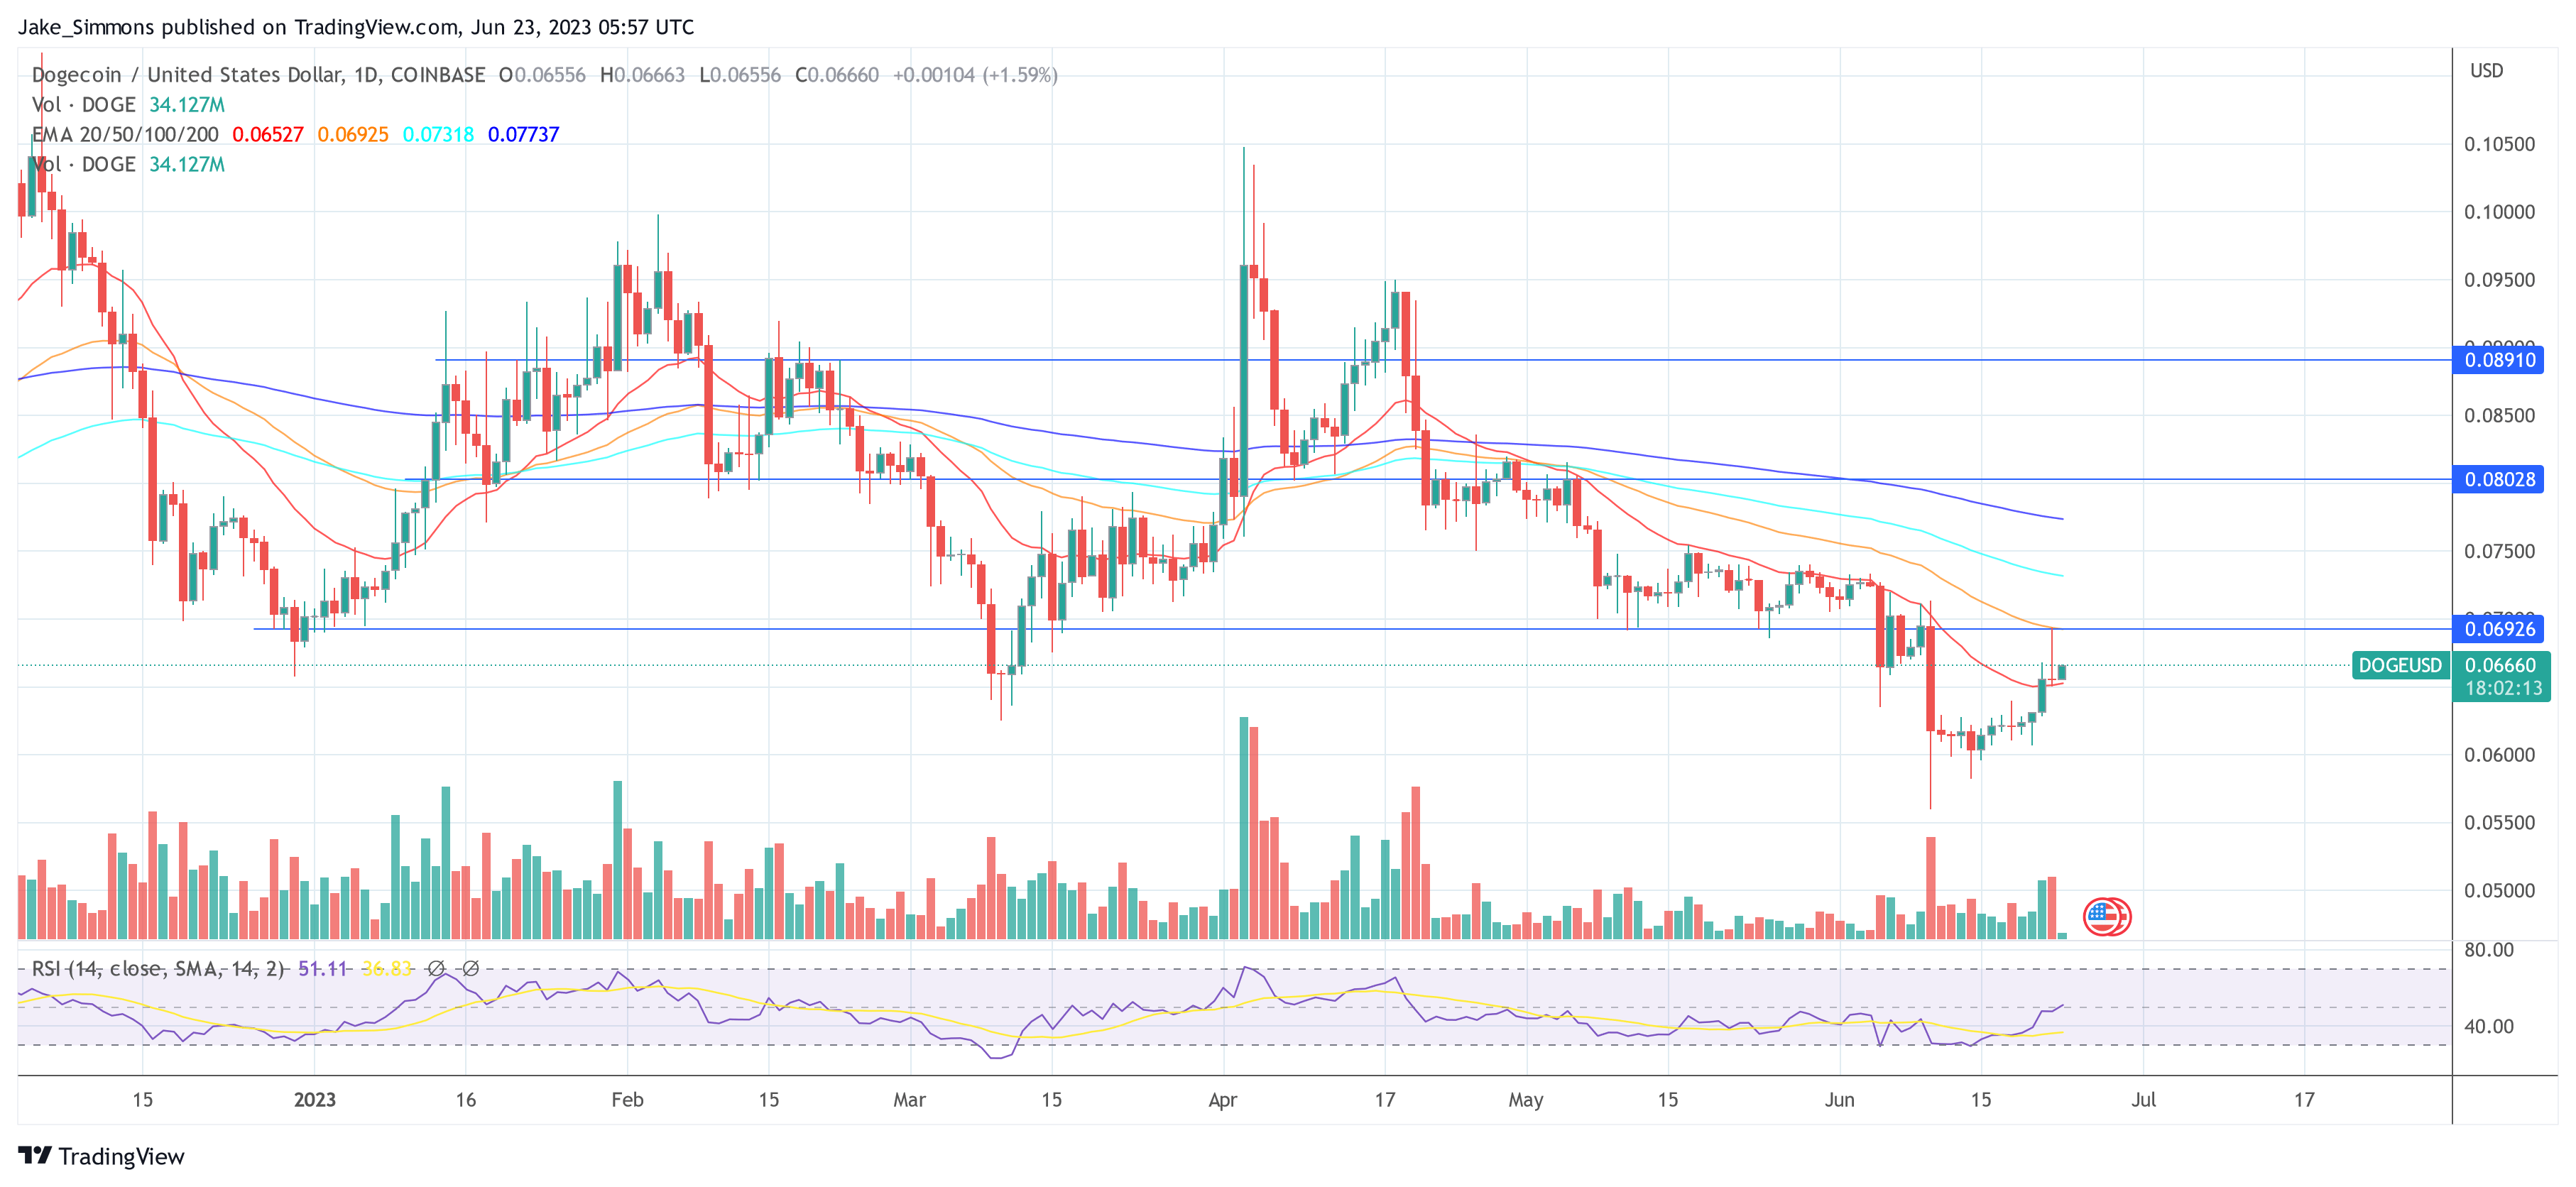The width and height of the screenshot is (2576, 1187).
Task: Click the 0.08910 price level label
Action: 2497,360
